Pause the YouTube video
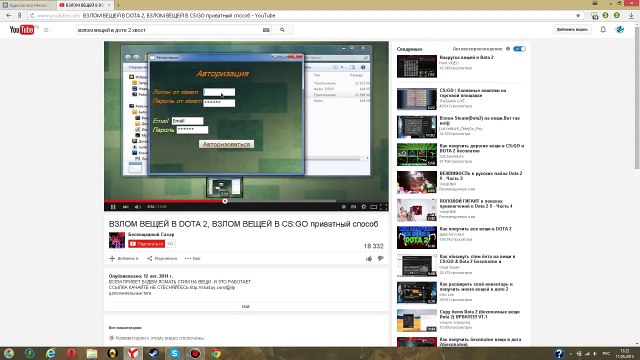 pyautogui.click(x=113, y=207)
